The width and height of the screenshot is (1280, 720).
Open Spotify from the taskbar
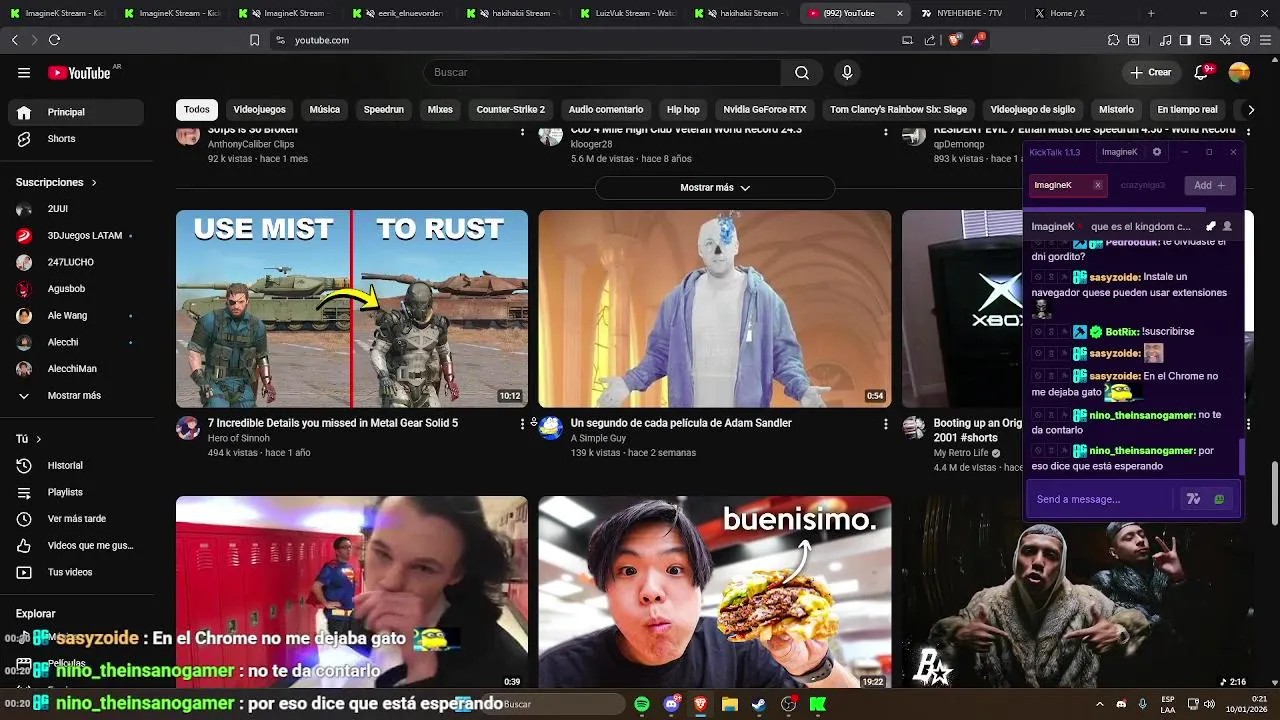[x=642, y=704]
